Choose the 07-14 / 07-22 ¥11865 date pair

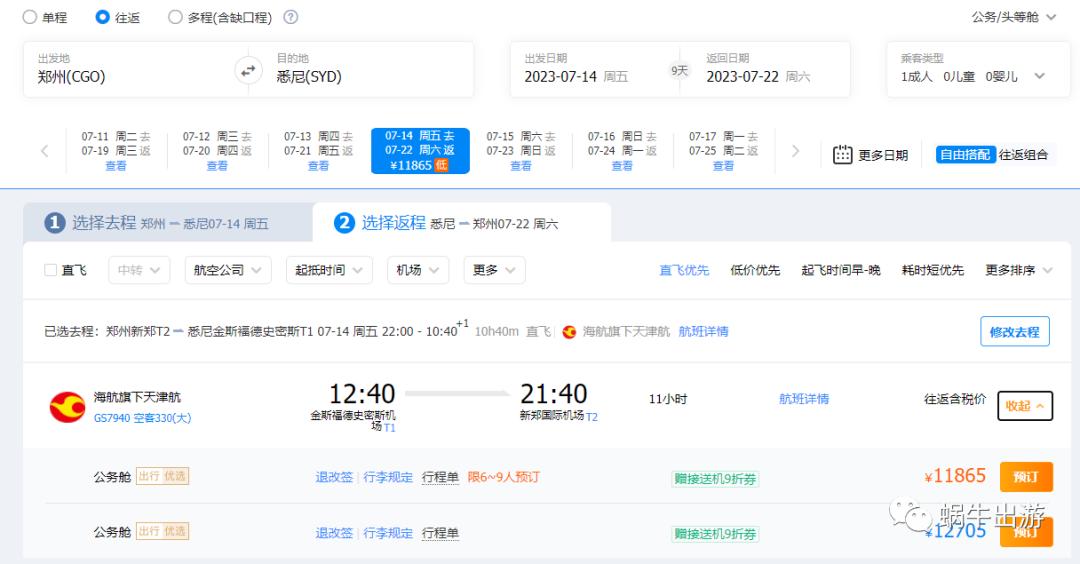coord(420,151)
